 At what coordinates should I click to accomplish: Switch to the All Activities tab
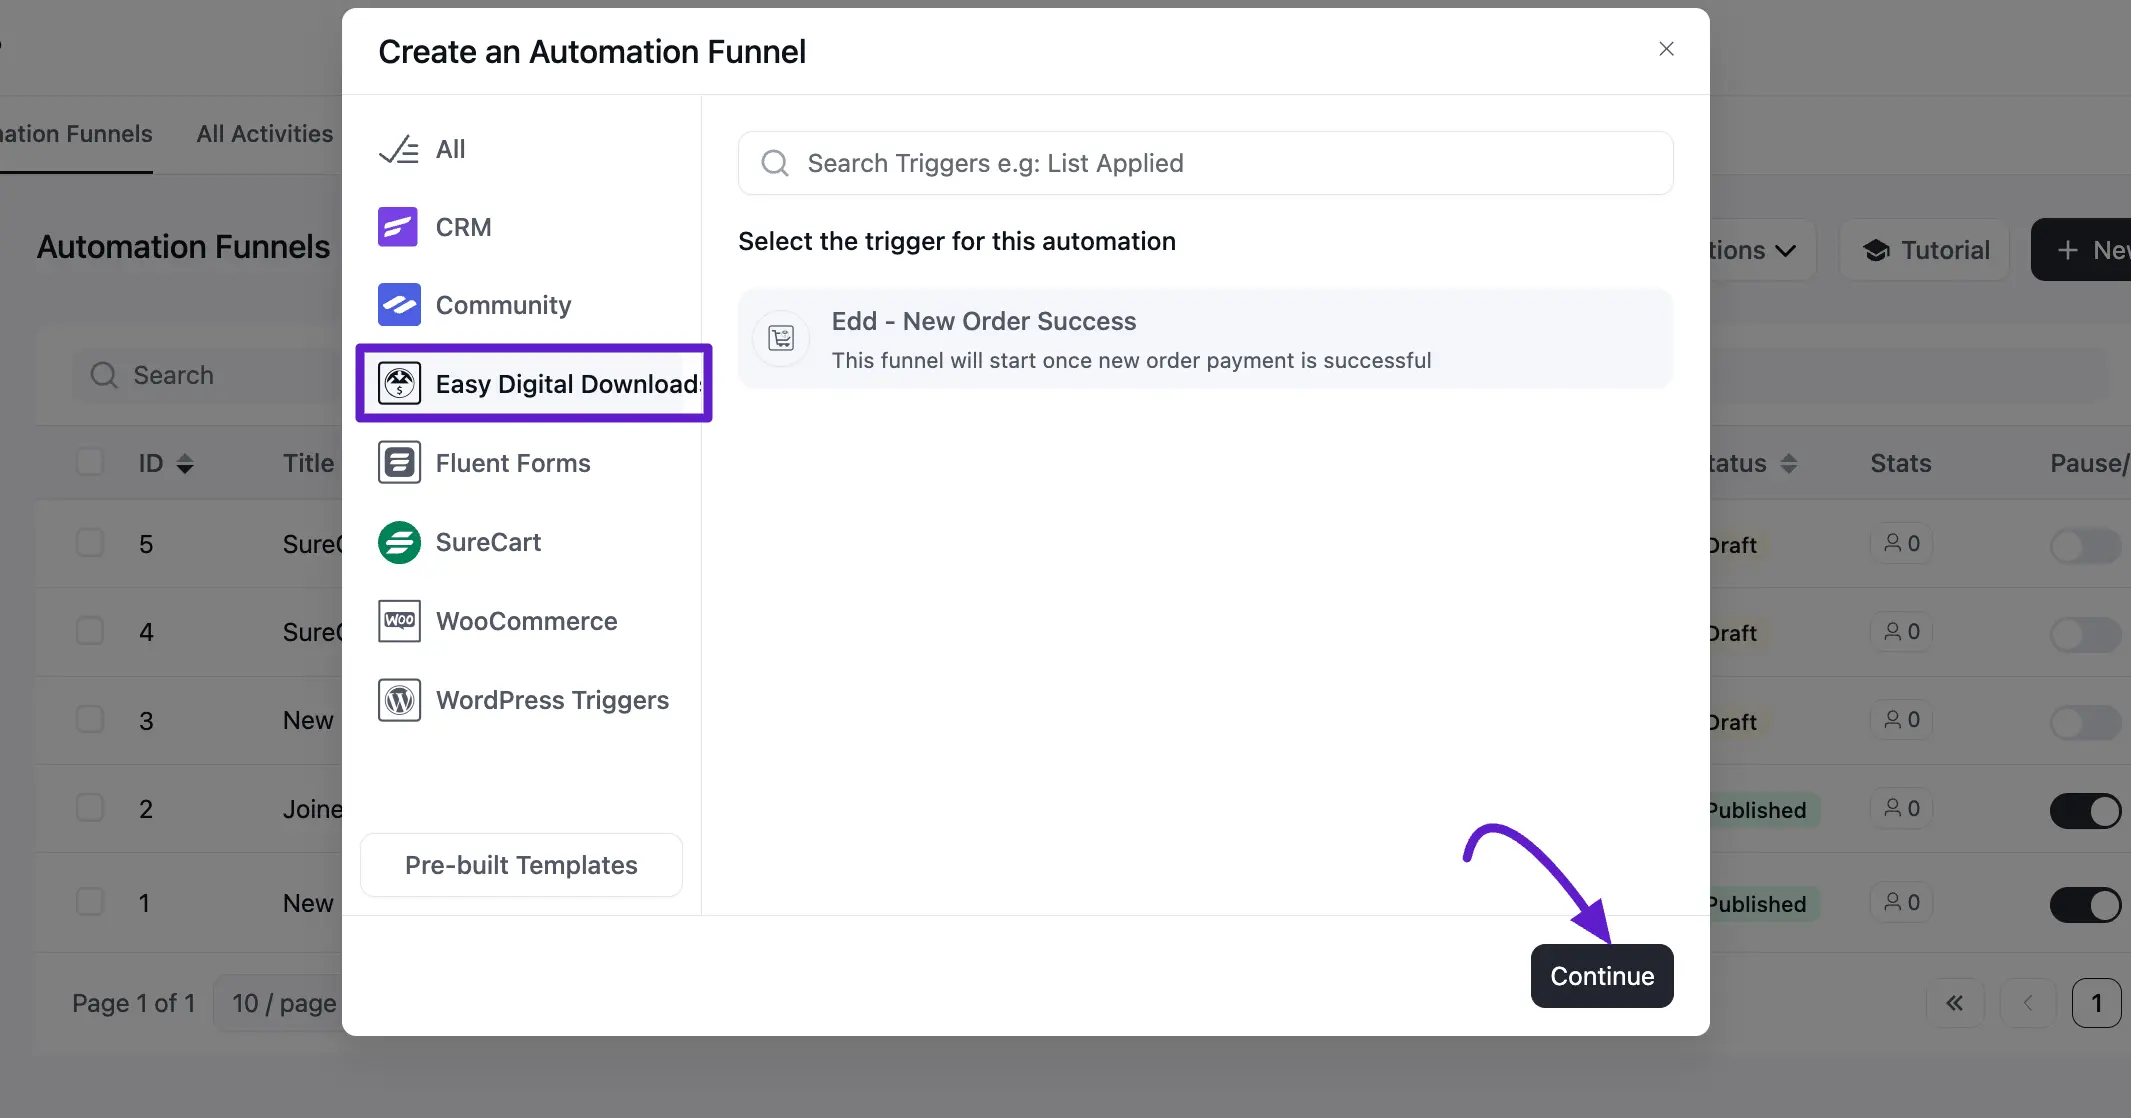265,134
